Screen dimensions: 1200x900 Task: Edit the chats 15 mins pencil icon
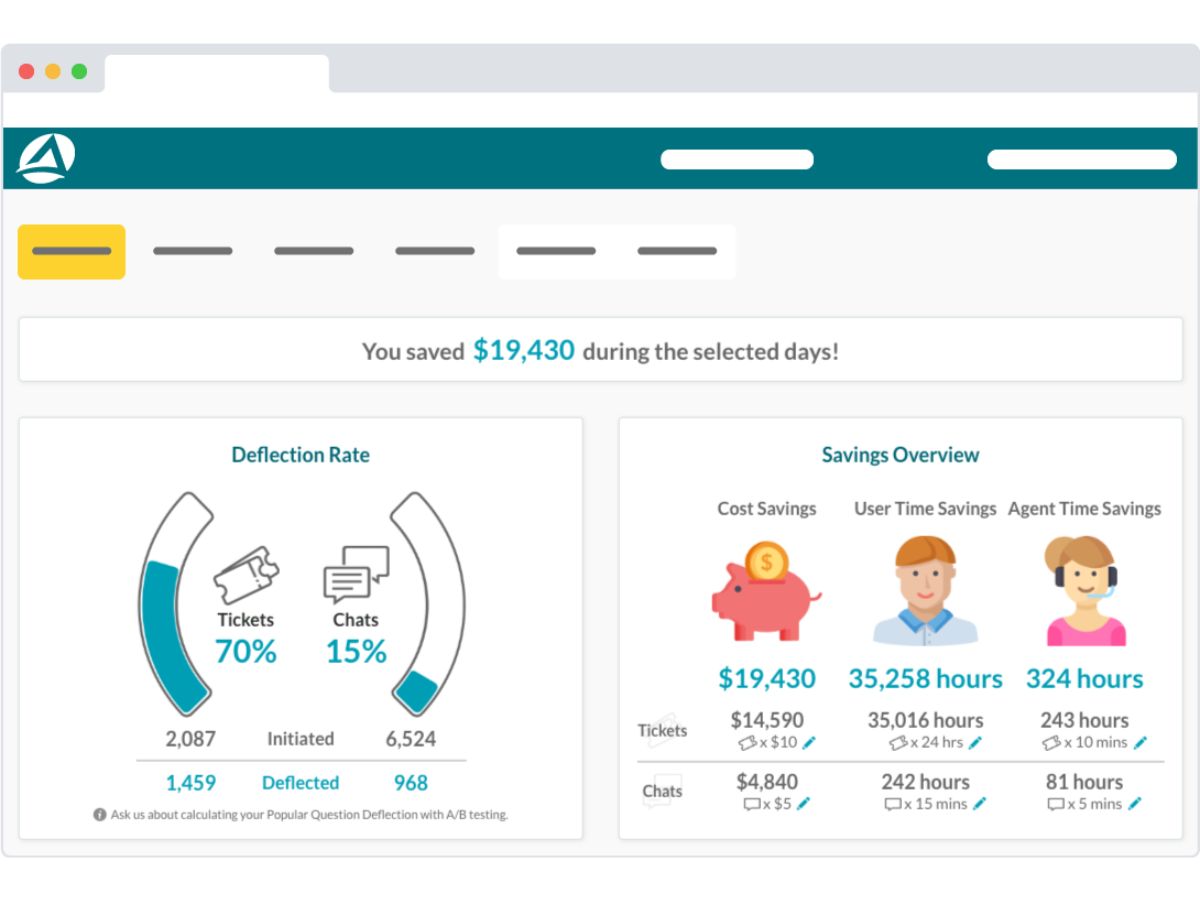pos(979,804)
